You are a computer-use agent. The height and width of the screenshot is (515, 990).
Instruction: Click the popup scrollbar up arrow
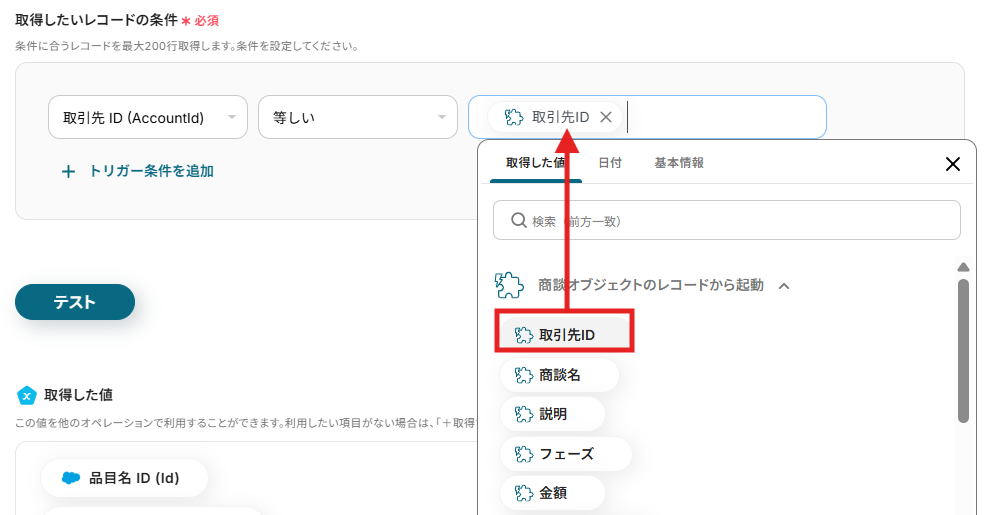[963, 267]
